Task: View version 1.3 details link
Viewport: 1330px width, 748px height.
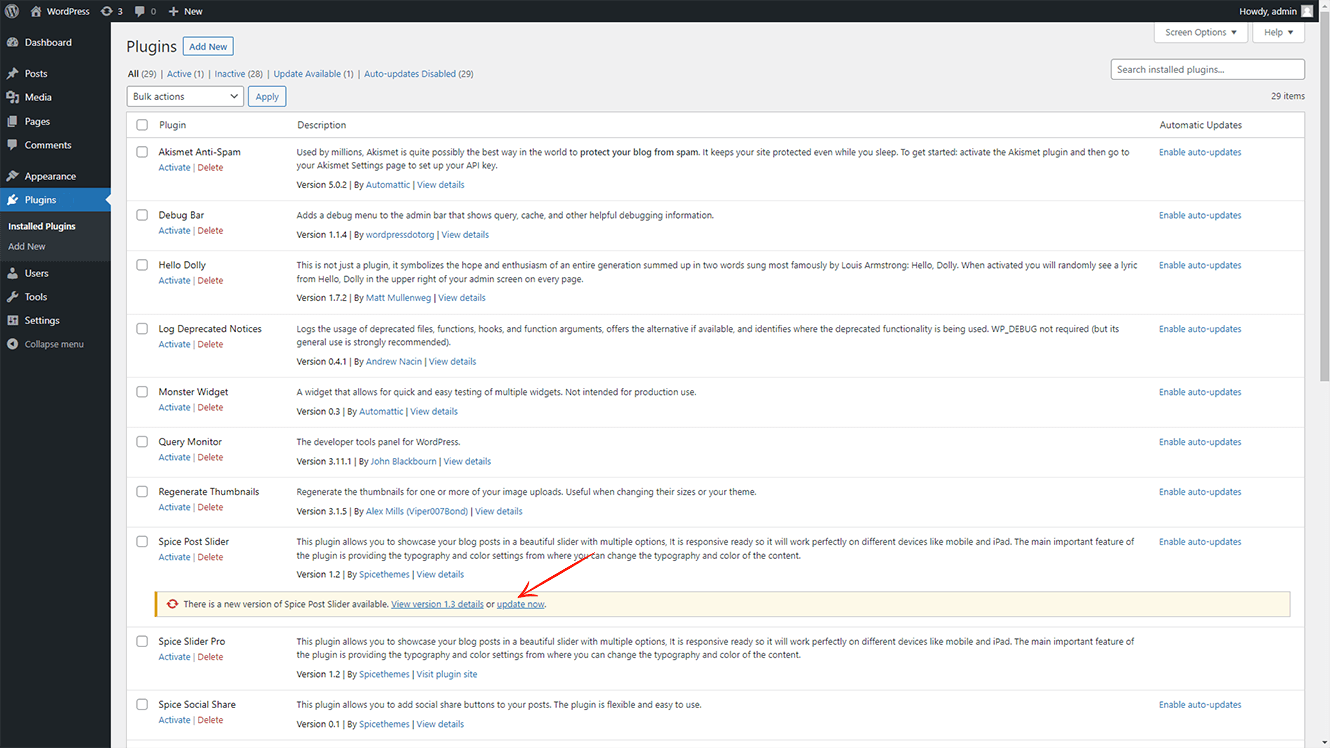Action: [x=437, y=604]
